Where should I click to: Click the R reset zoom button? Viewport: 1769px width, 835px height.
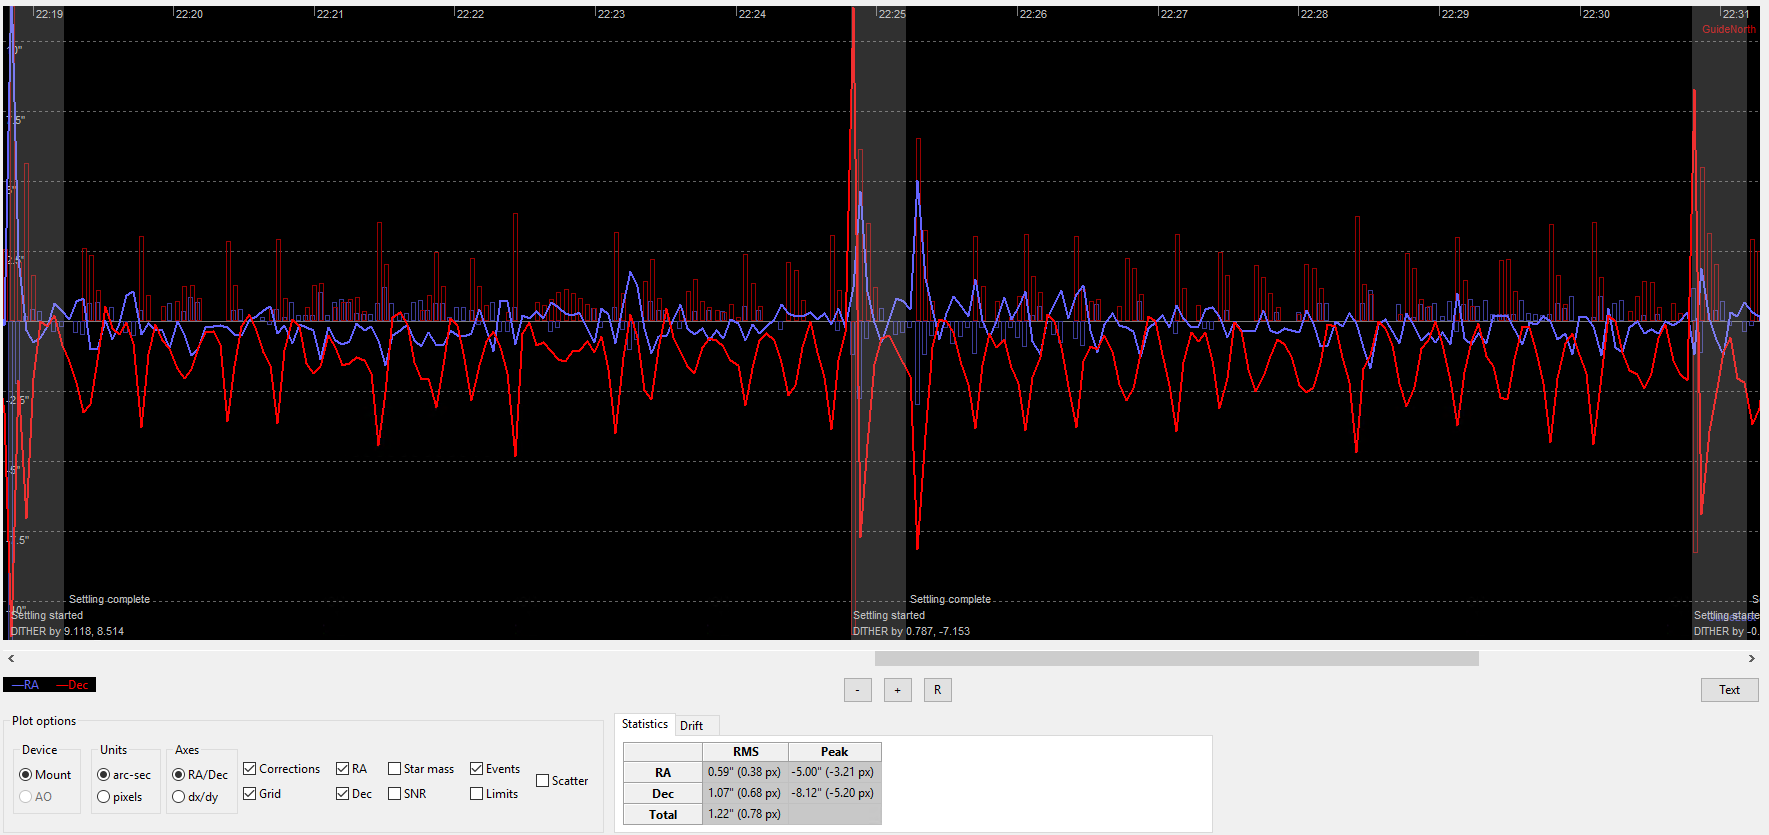click(938, 690)
